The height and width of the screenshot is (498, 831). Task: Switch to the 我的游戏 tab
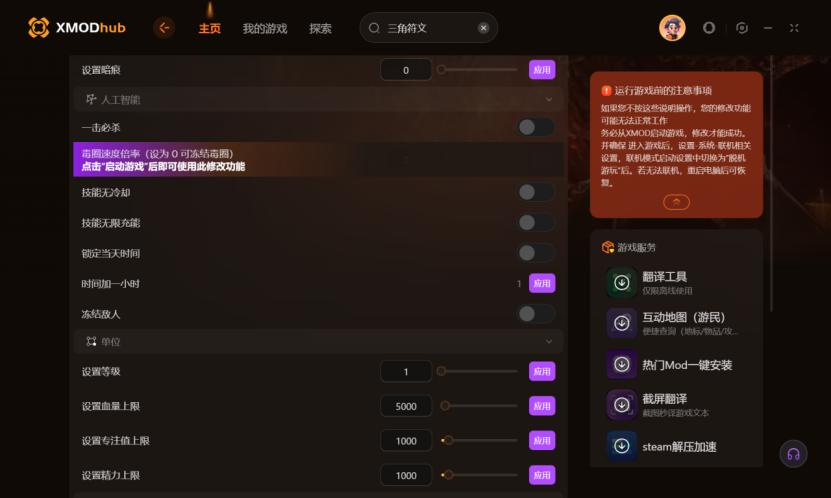tap(265, 29)
